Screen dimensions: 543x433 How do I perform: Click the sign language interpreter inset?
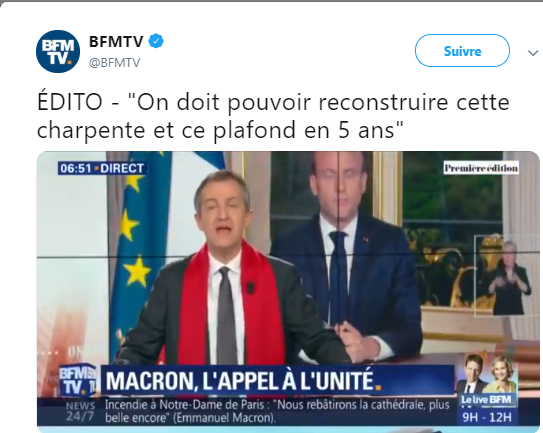tap(501, 275)
